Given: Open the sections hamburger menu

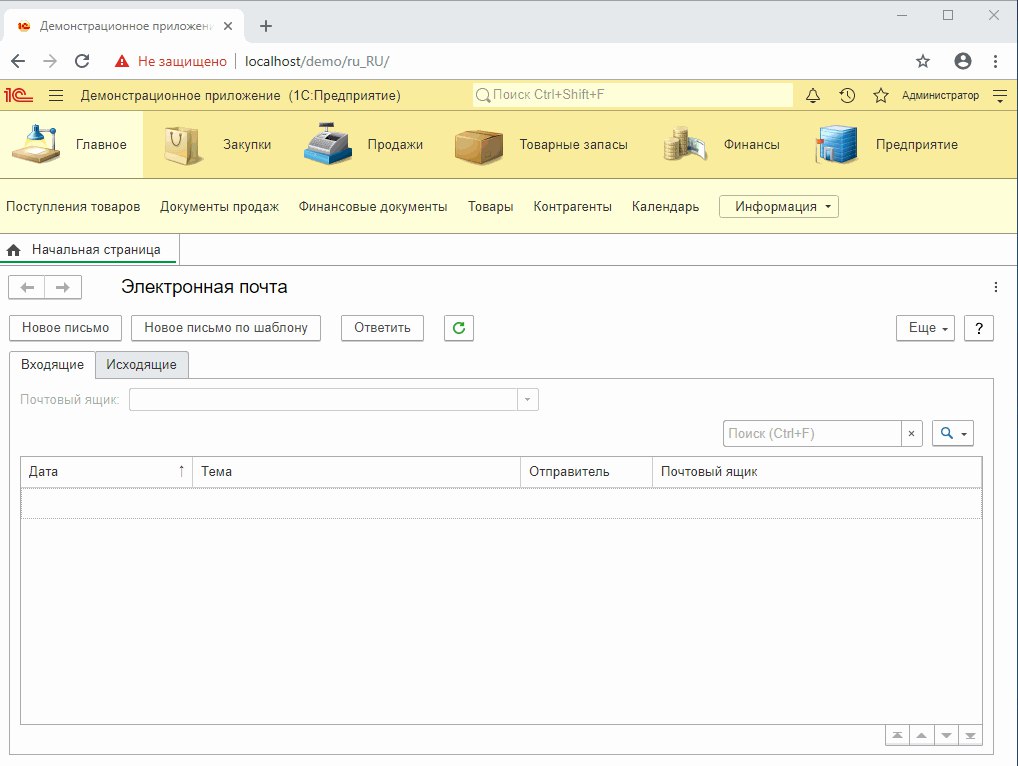Looking at the screenshot, I should pyautogui.click(x=56, y=95).
